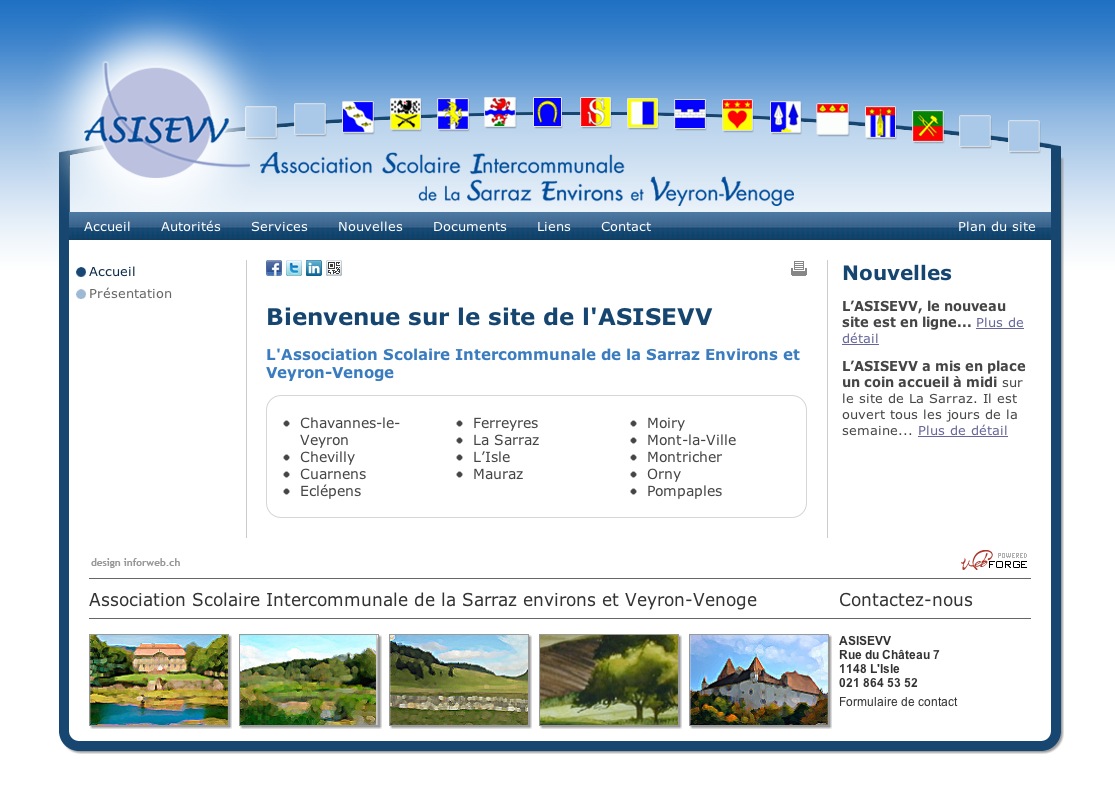The image size is (1115, 811).
Task: Open the large tree painting thumbnail
Action: [x=609, y=680]
